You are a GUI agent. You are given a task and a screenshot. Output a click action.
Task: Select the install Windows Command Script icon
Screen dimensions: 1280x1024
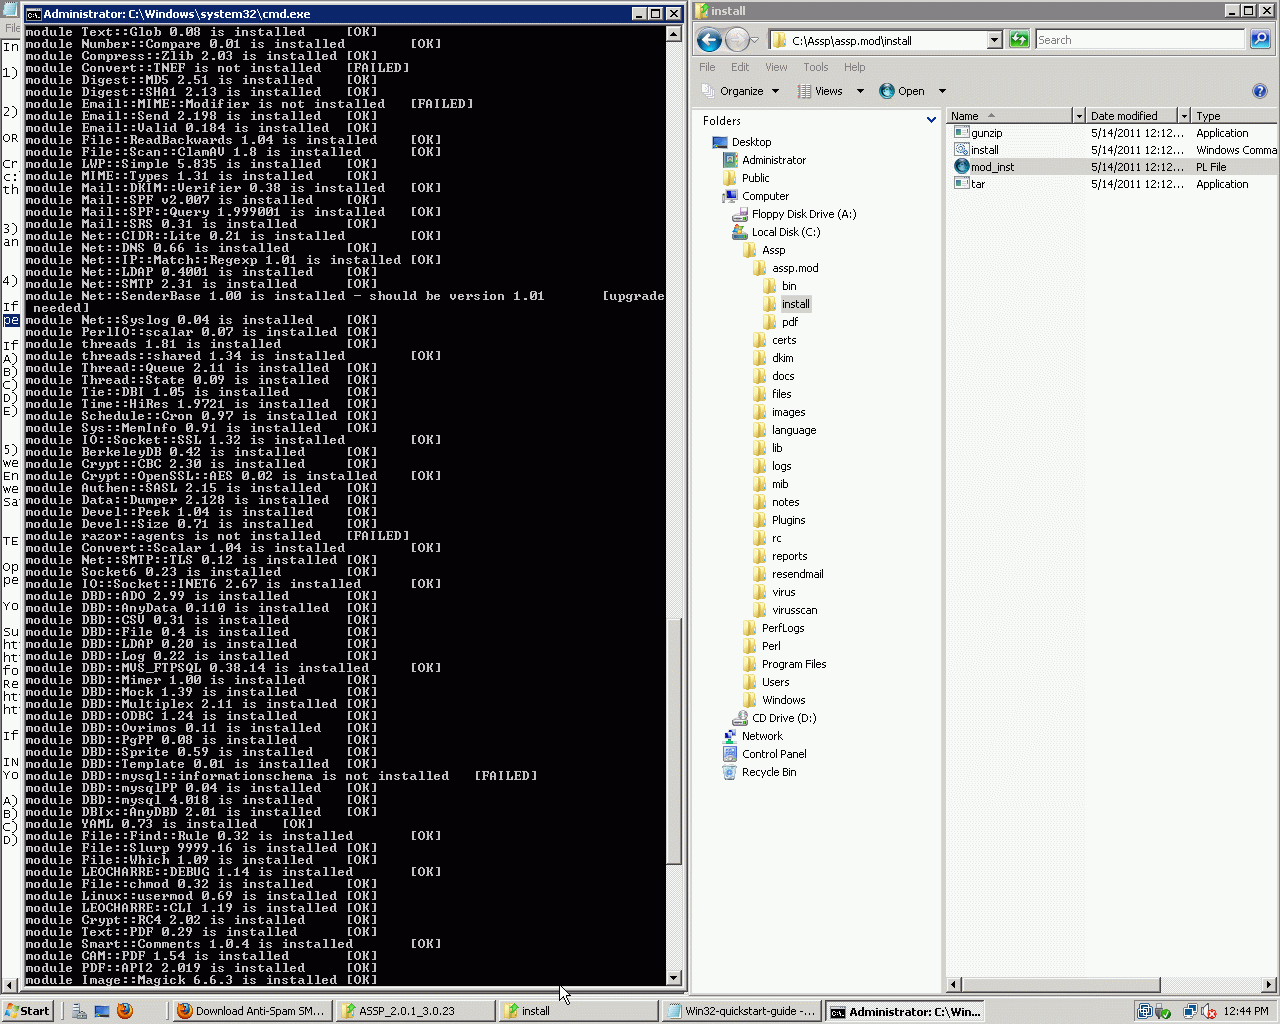tap(962, 150)
